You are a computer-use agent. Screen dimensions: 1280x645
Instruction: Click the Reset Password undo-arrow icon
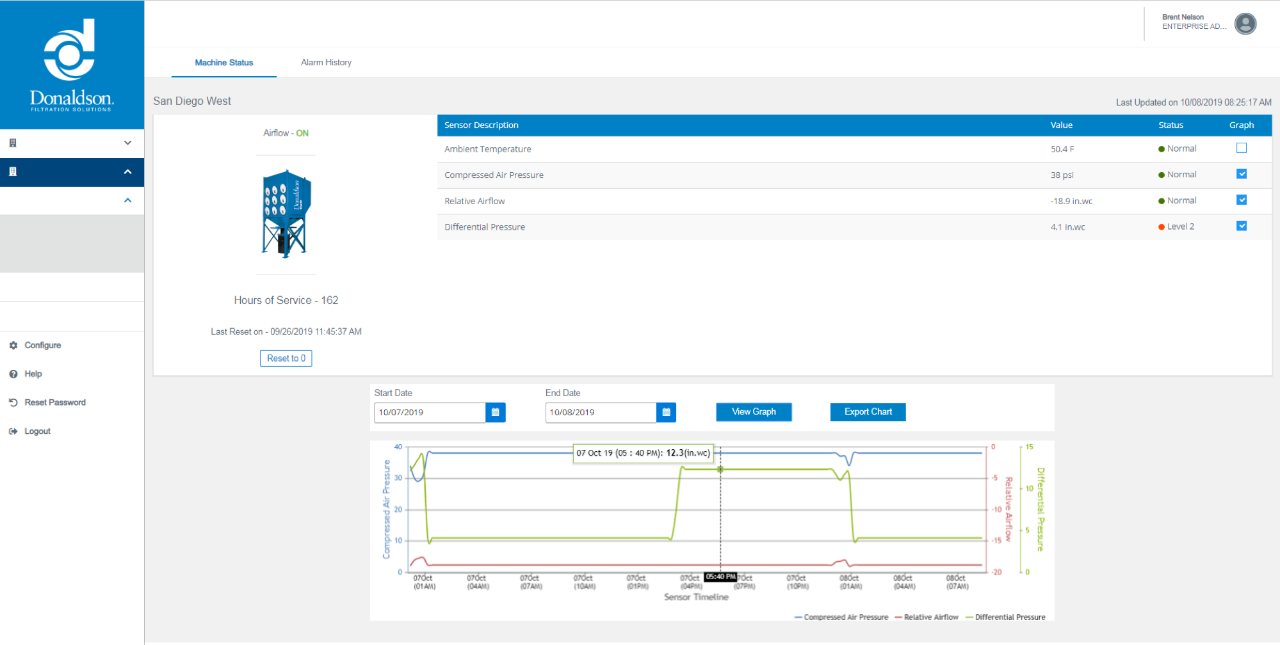tap(13, 403)
